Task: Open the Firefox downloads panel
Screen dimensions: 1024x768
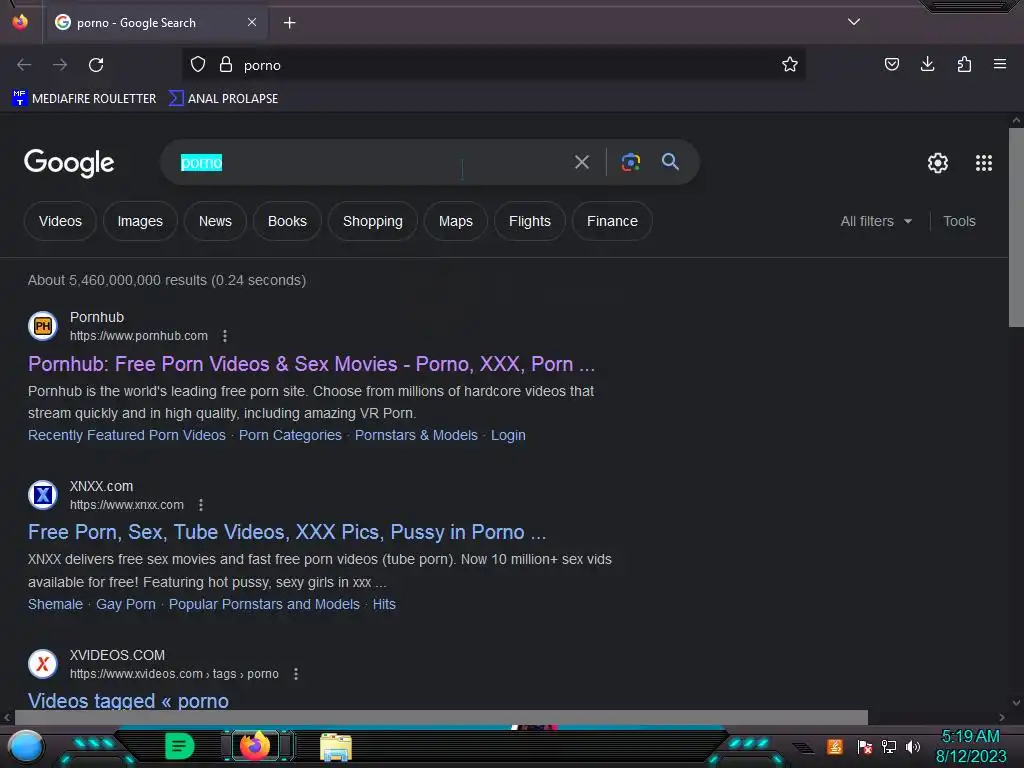Action: pyautogui.click(x=927, y=64)
